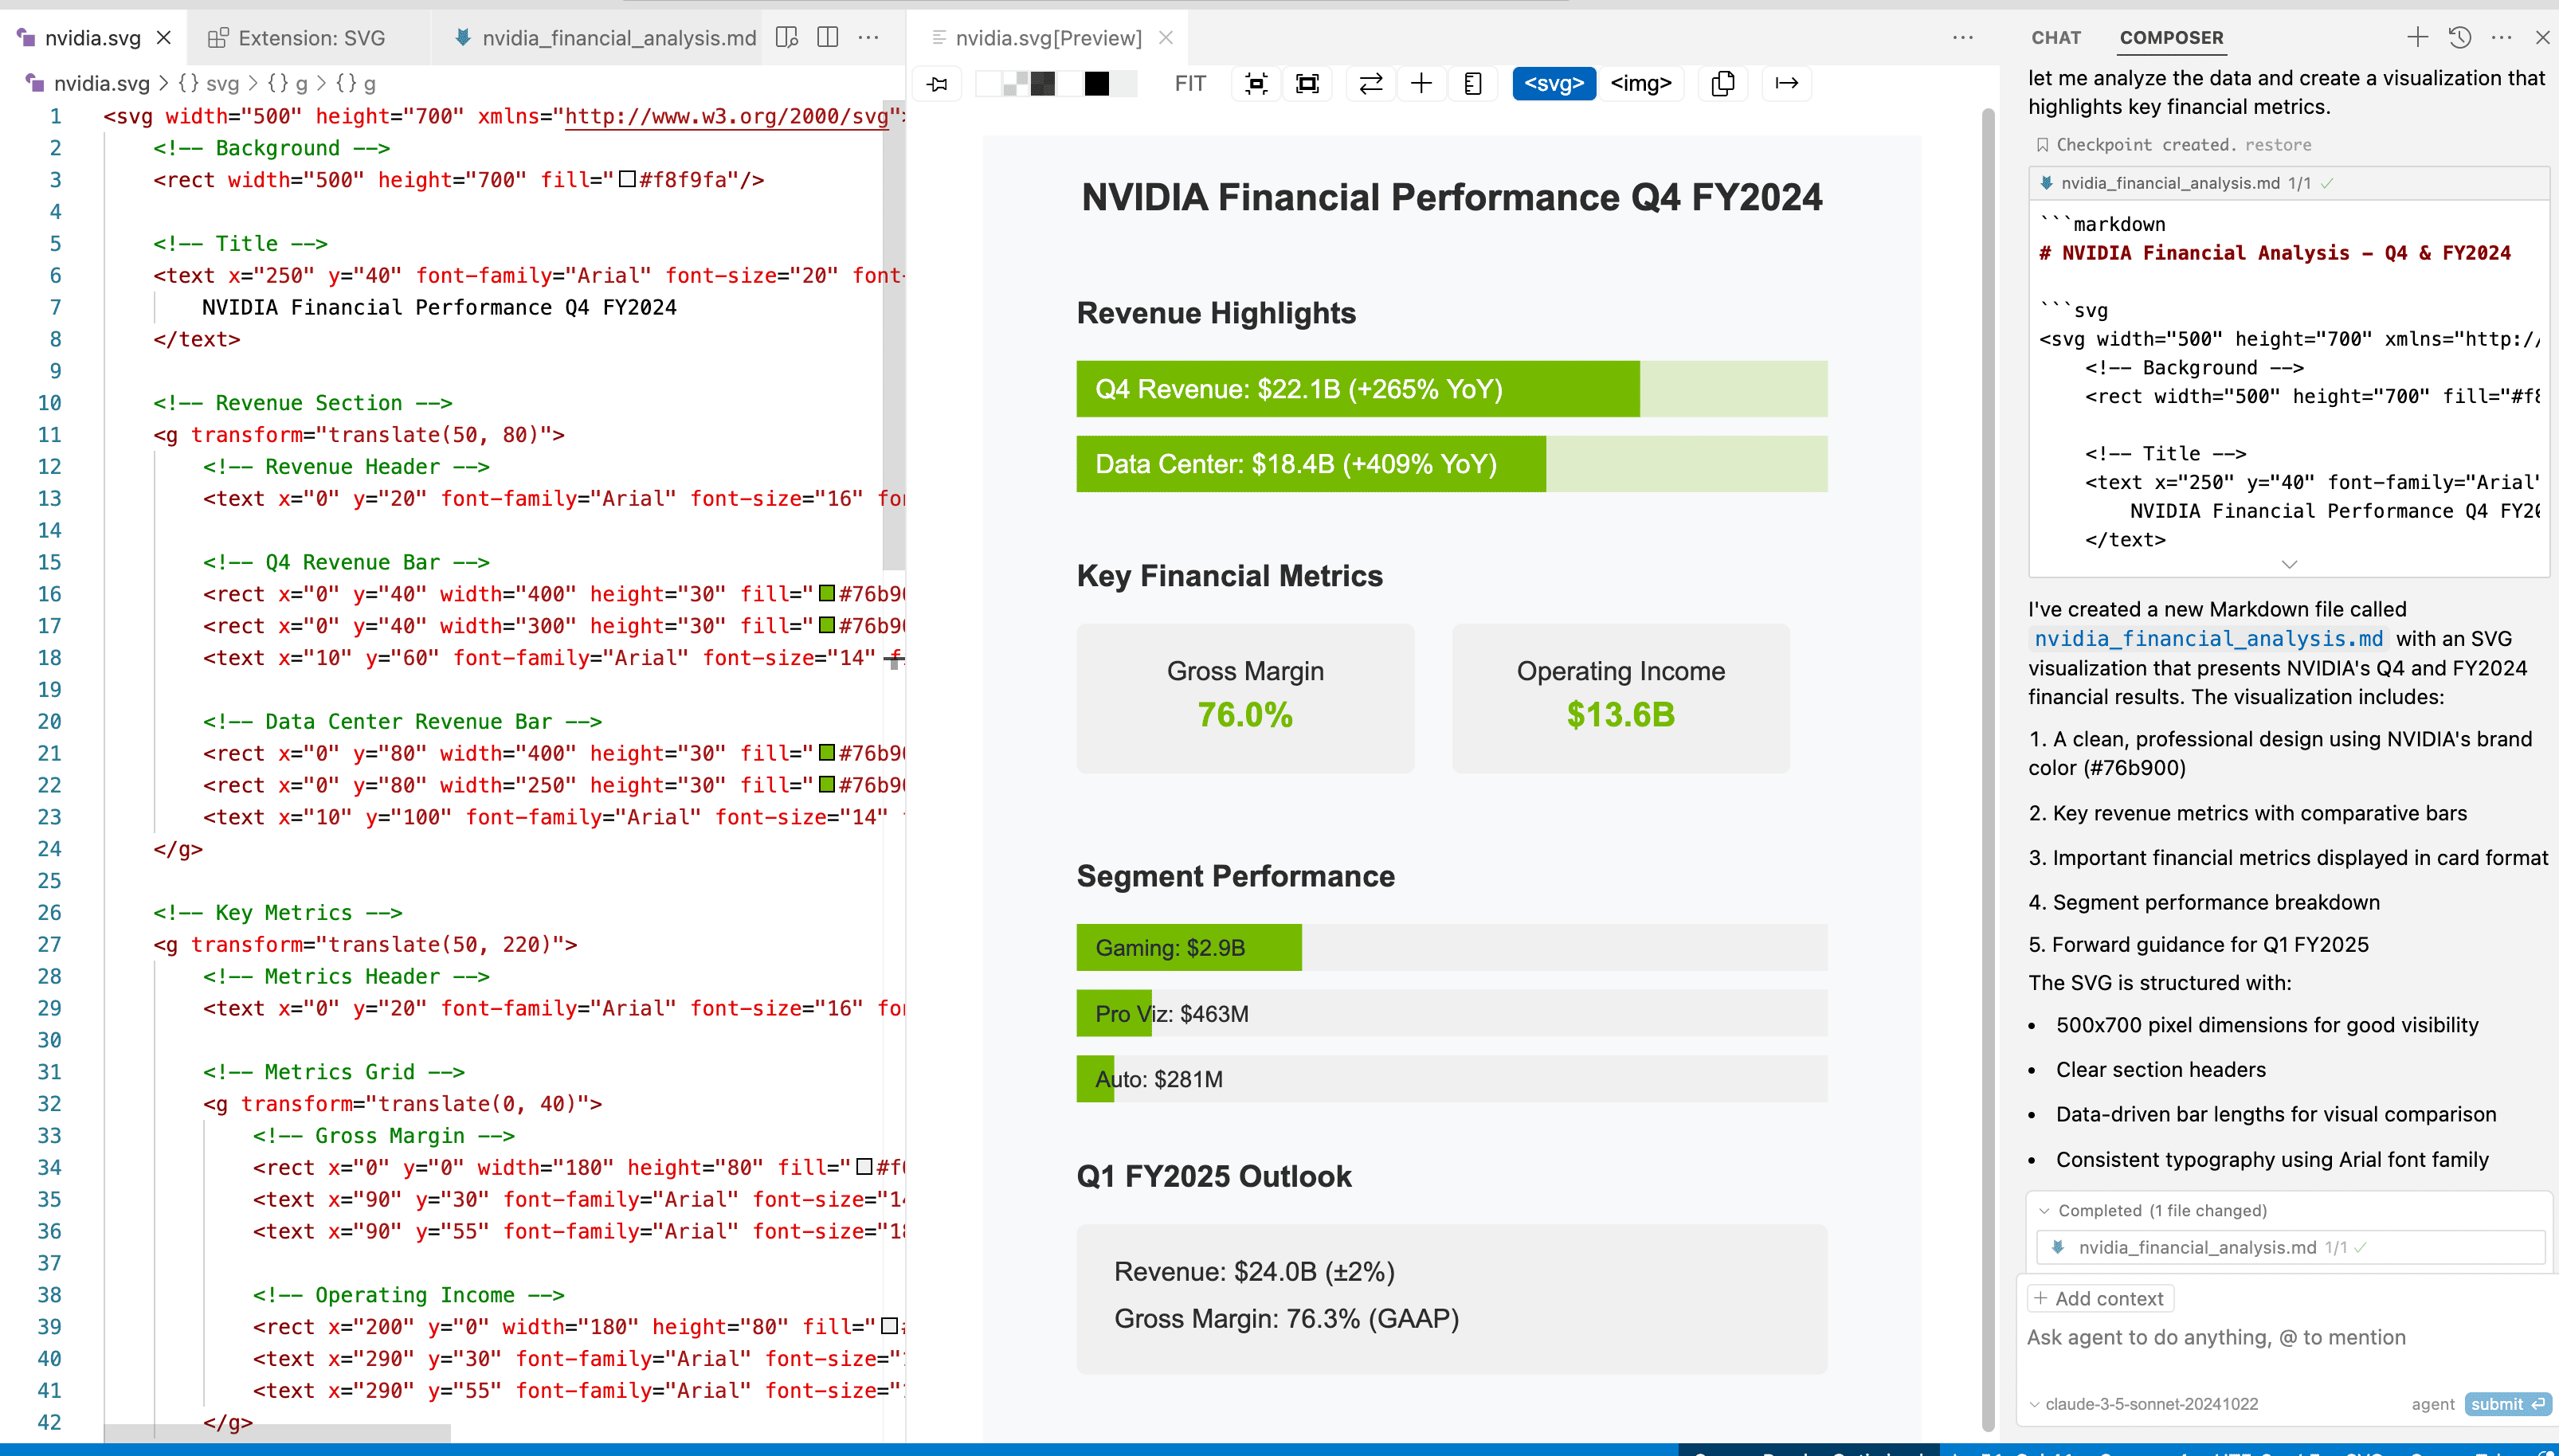Click the swap arrows icon in preview toolbar
The width and height of the screenshot is (2559, 1456).
point(1371,84)
